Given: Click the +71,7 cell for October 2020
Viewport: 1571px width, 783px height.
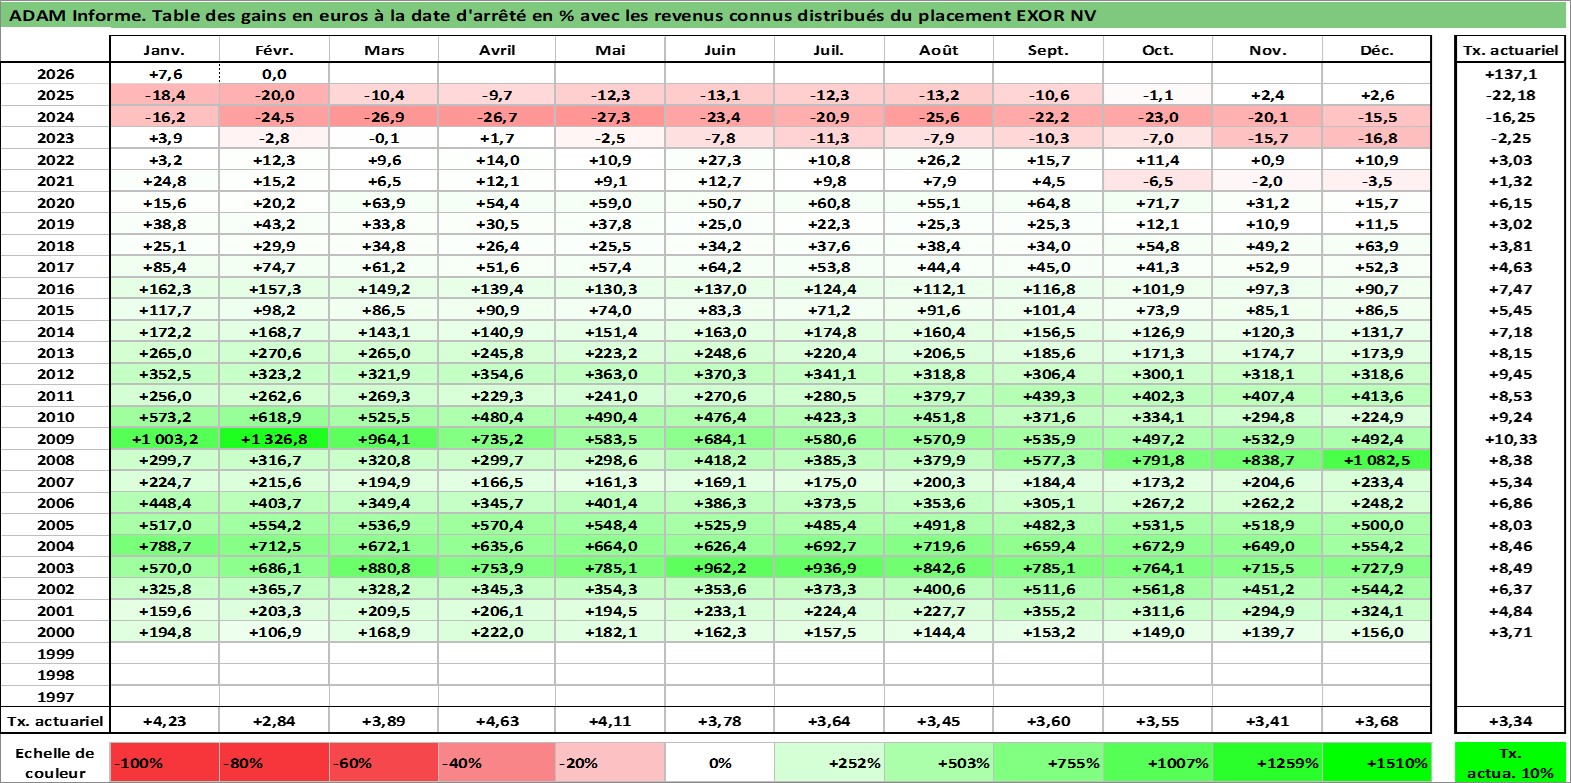Looking at the screenshot, I should pos(1157,203).
